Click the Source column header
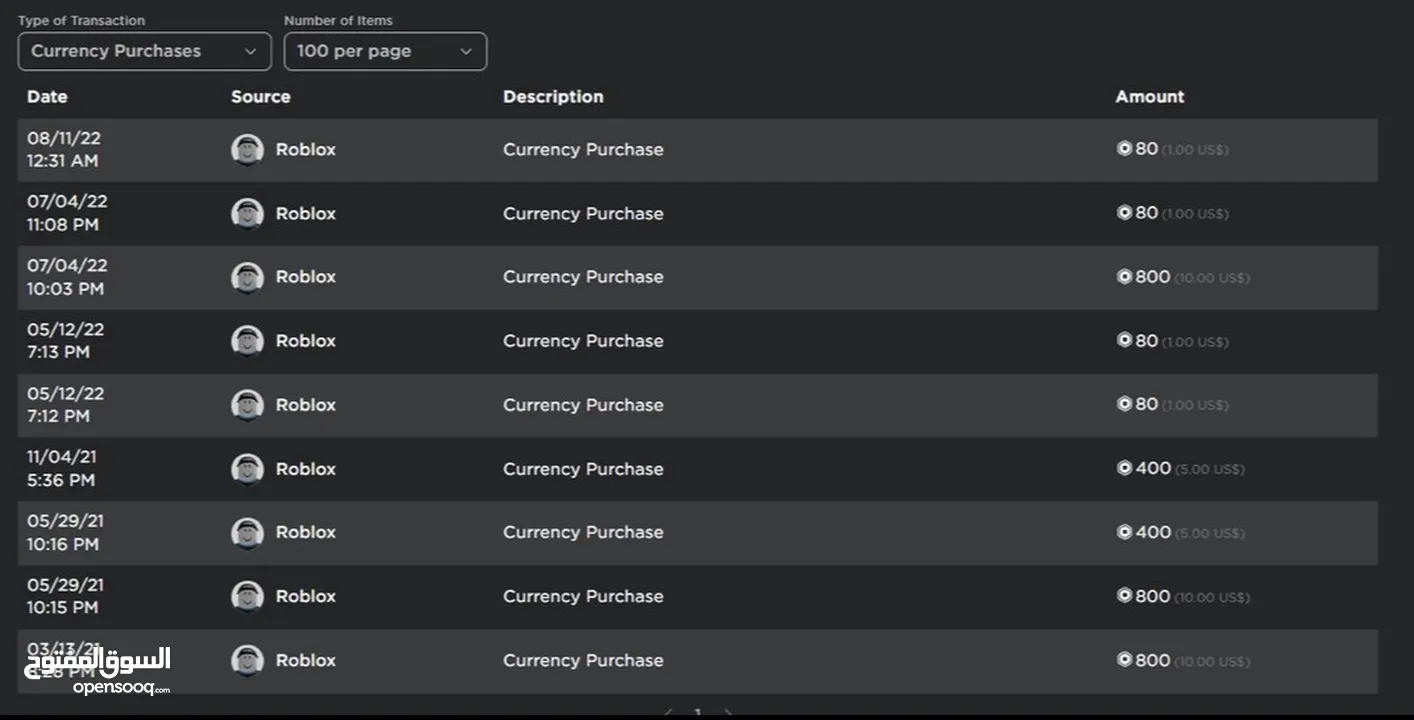Viewport: 1414px width, 720px height. (x=261, y=97)
